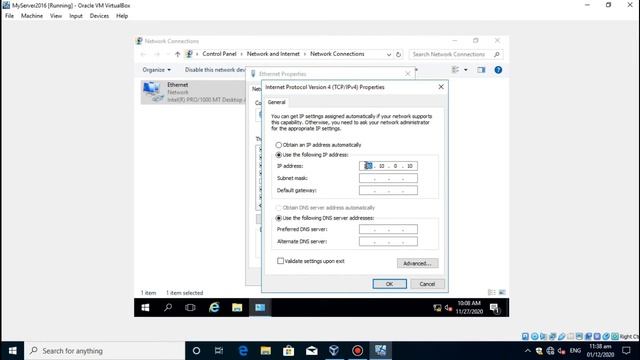Select the General tab in IPv4 Properties

(276, 102)
